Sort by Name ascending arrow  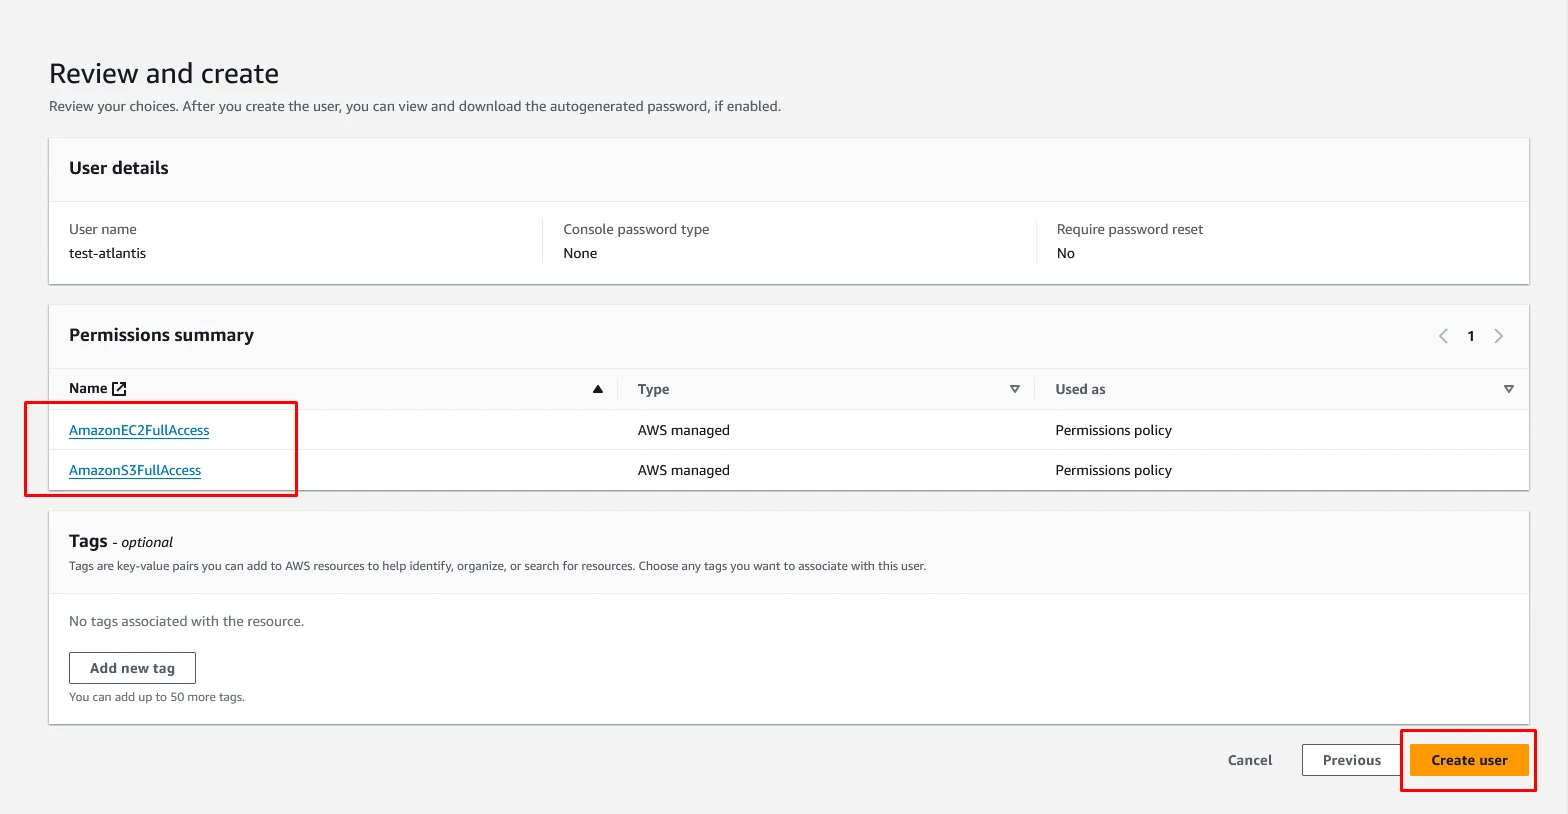[x=598, y=389]
